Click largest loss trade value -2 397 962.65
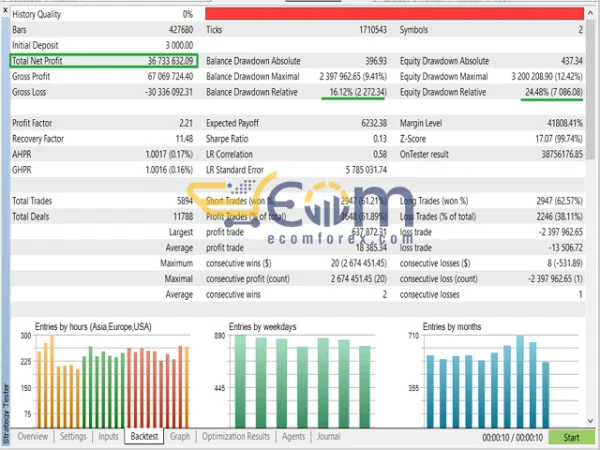 (560, 232)
